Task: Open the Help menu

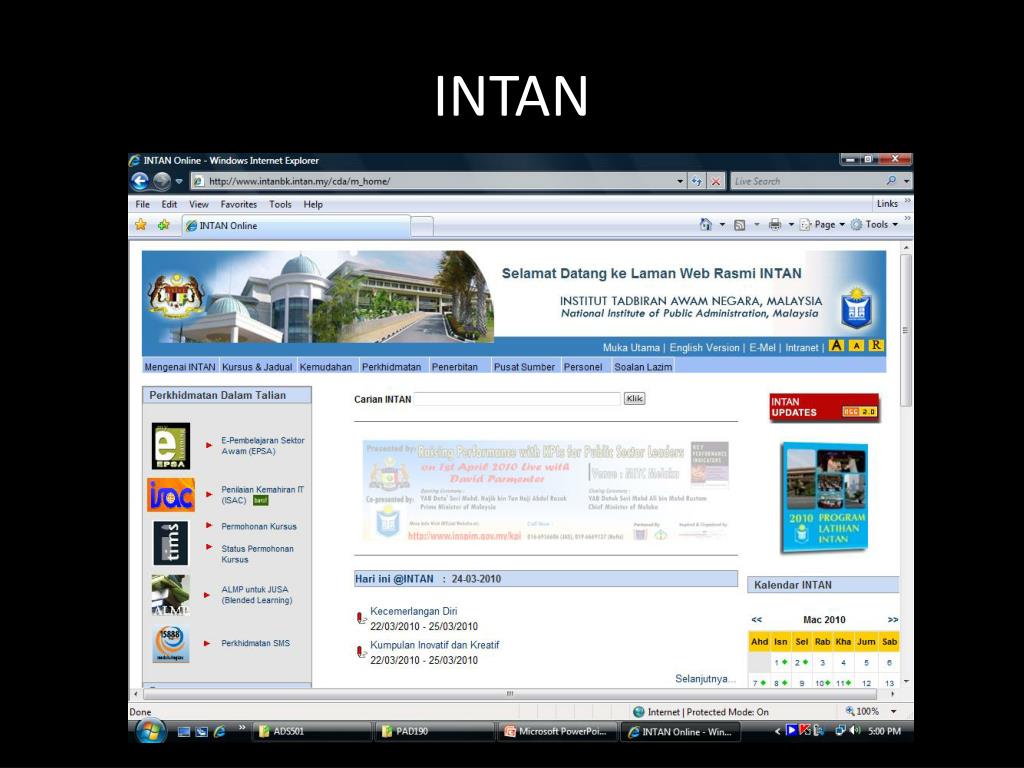Action: [x=313, y=204]
